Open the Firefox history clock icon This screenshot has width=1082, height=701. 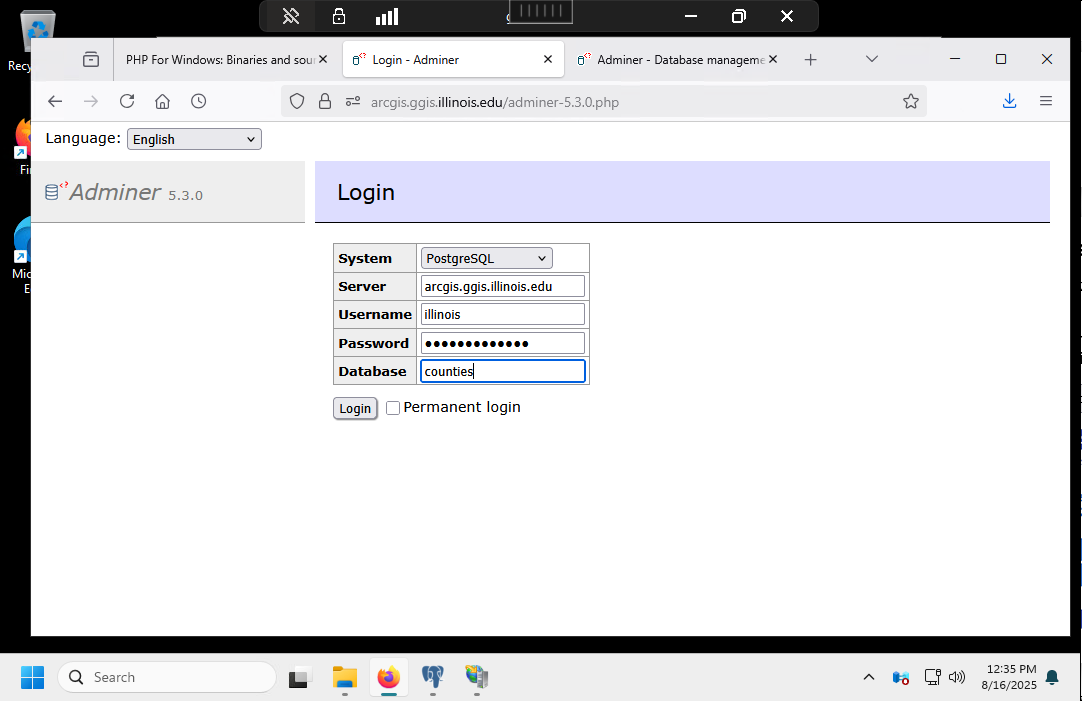(199, 101)
